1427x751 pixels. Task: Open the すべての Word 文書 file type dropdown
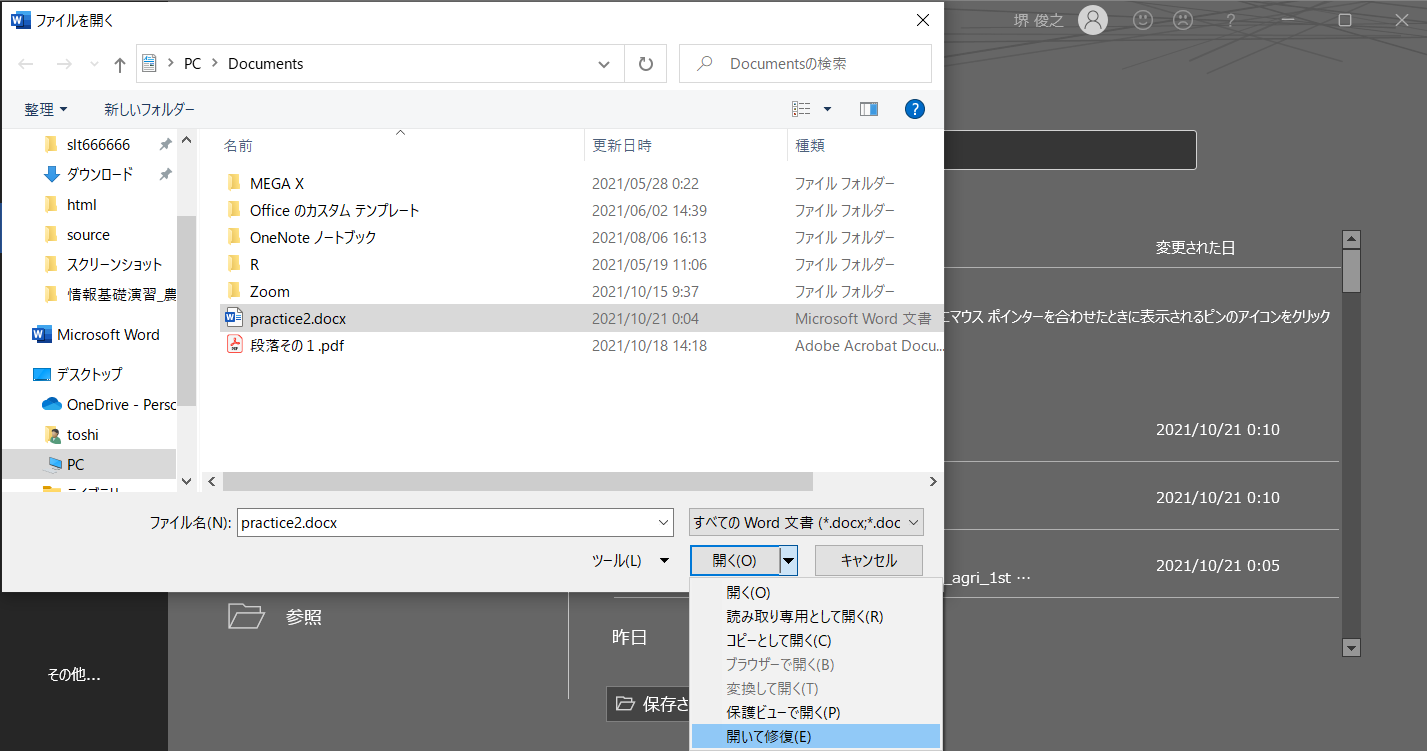(806, 522)
